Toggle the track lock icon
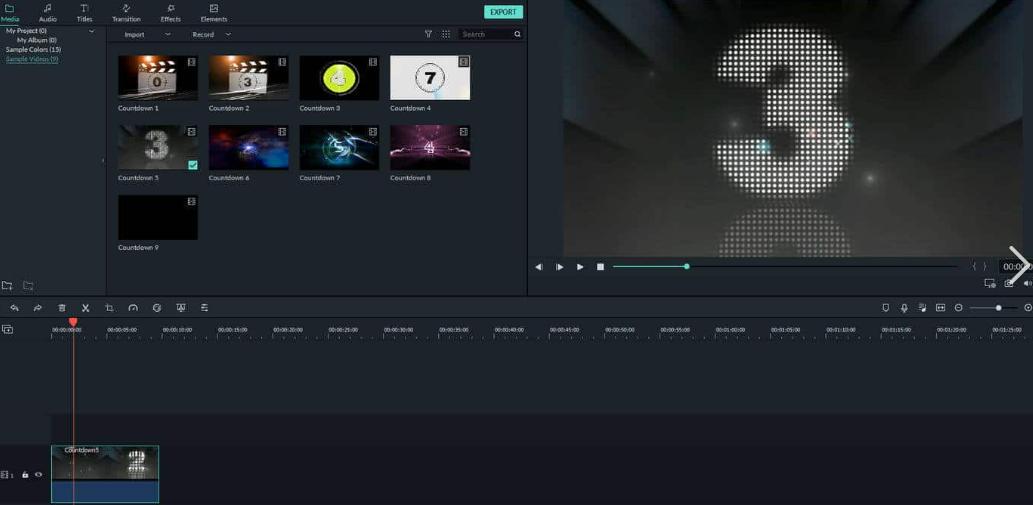Image resolution: width=1033 pixels, height=505 pixels. tap(26, 475)
